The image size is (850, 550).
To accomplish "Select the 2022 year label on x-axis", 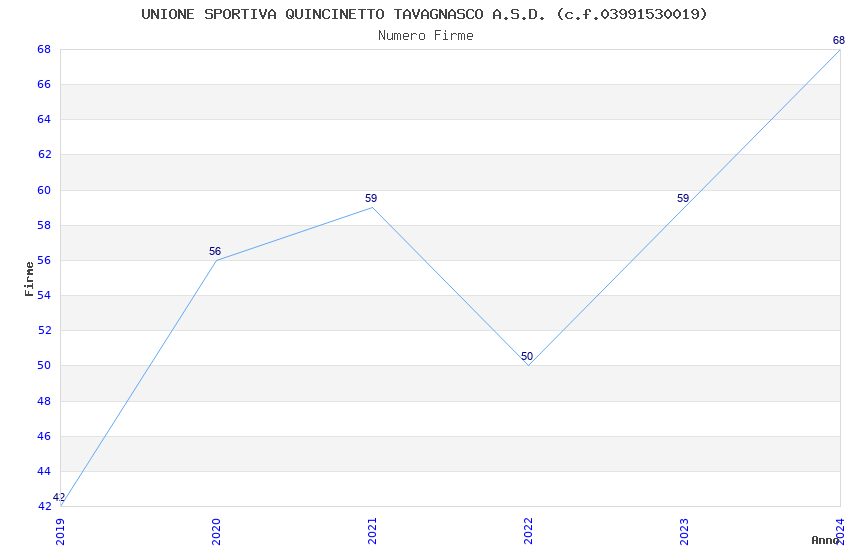I will [x=528, y=532].
